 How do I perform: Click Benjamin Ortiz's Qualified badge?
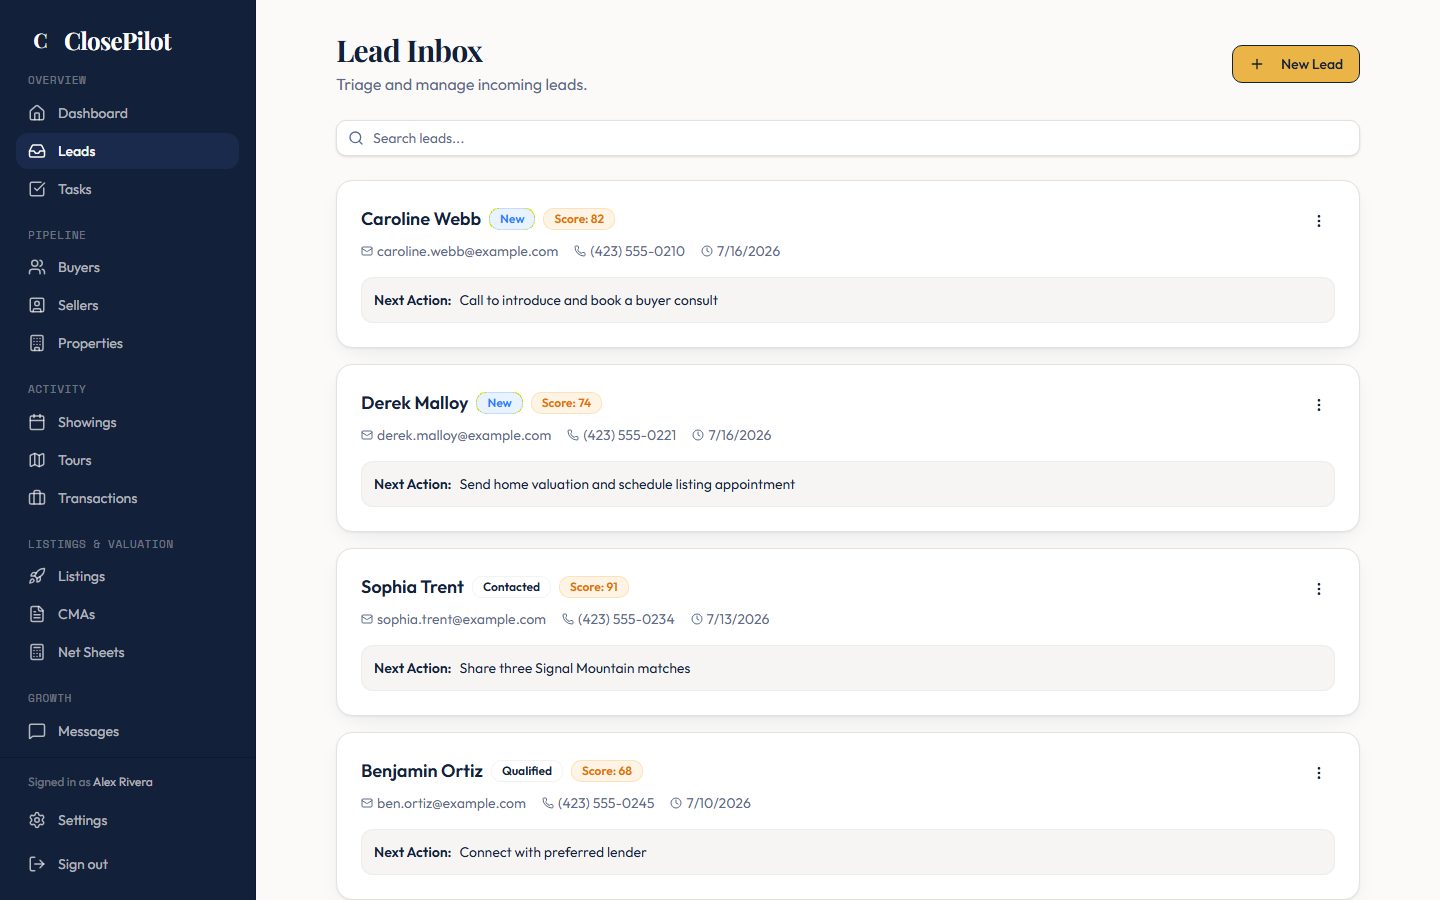527,771
